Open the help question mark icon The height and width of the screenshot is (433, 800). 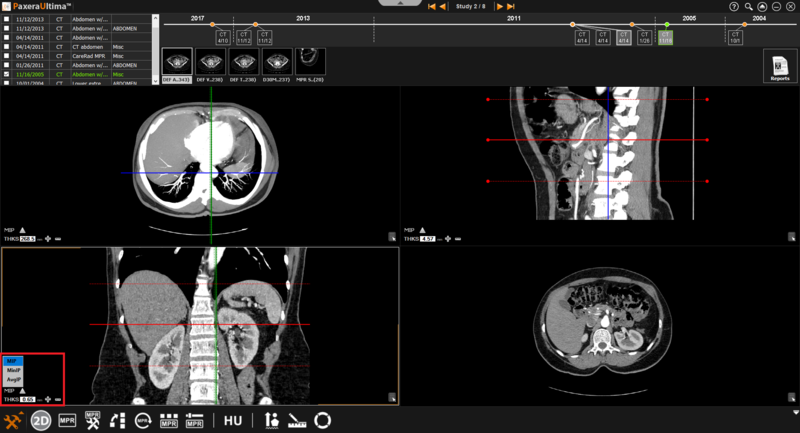click(735, 6)
